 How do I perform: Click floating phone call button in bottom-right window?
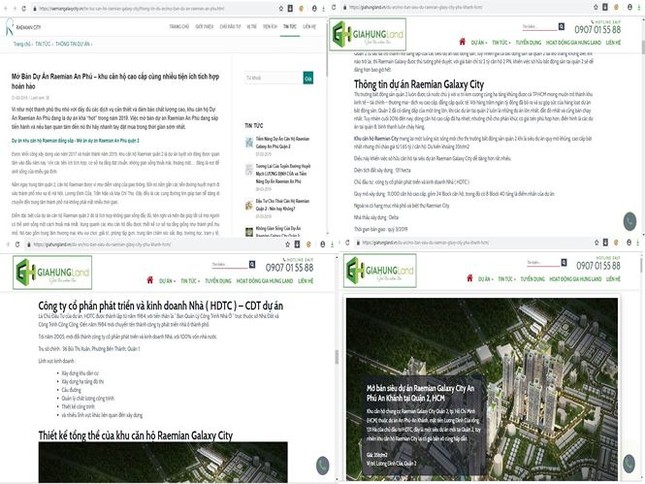[x=629, y=463]
